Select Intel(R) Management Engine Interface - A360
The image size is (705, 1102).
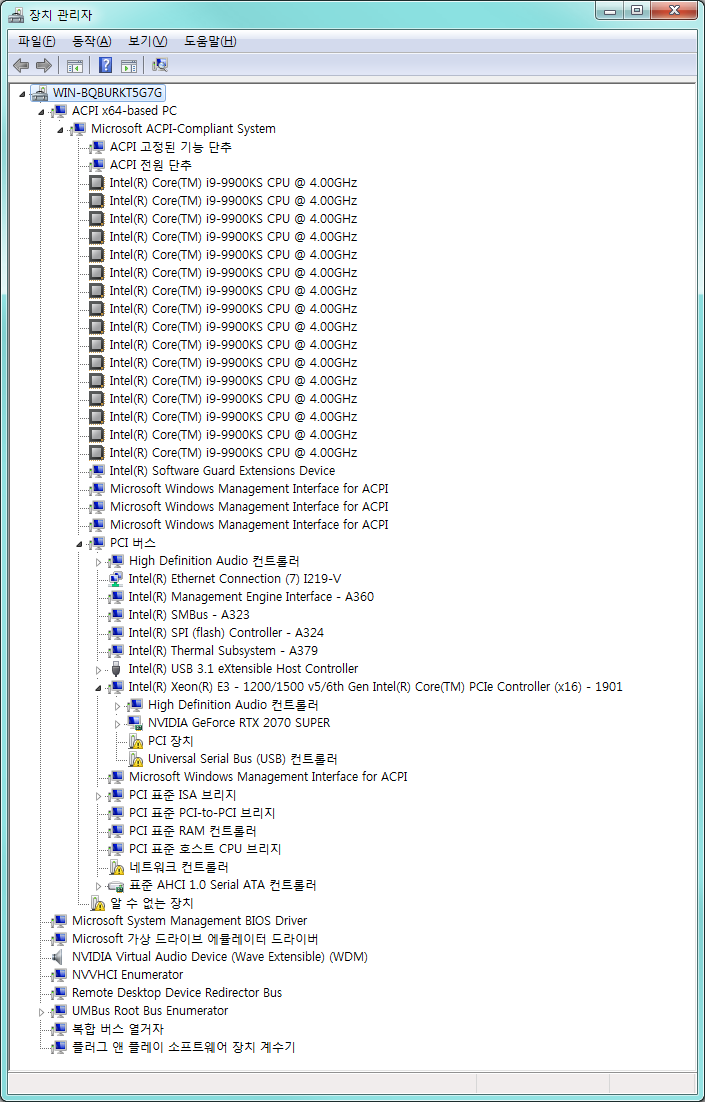pyautogui.click(x=251, y=597)
